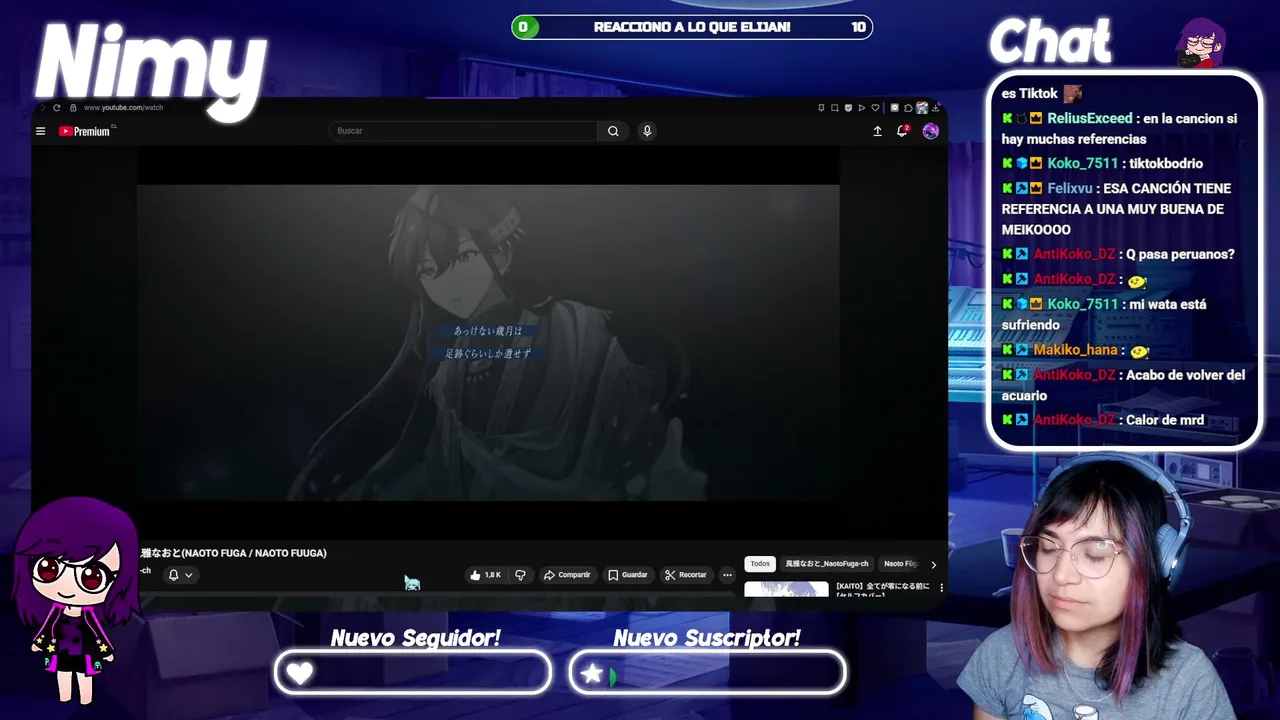Open YouTube account avatar menu
The image size is (1280, 720).
click(931, 131)
